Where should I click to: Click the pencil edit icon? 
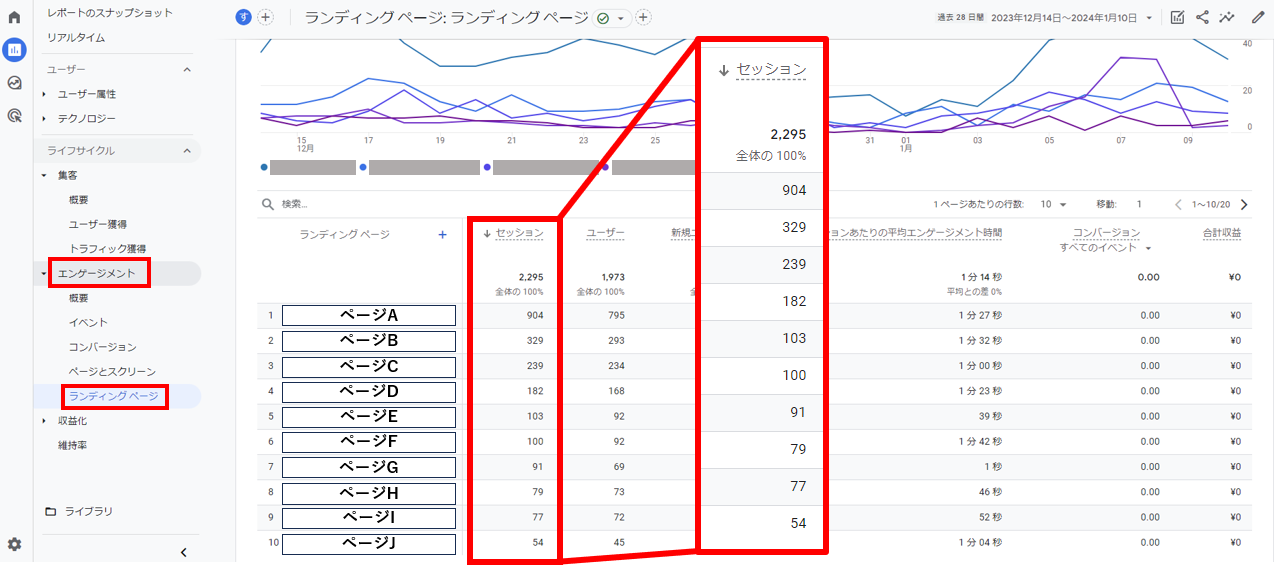[1257, 17]
